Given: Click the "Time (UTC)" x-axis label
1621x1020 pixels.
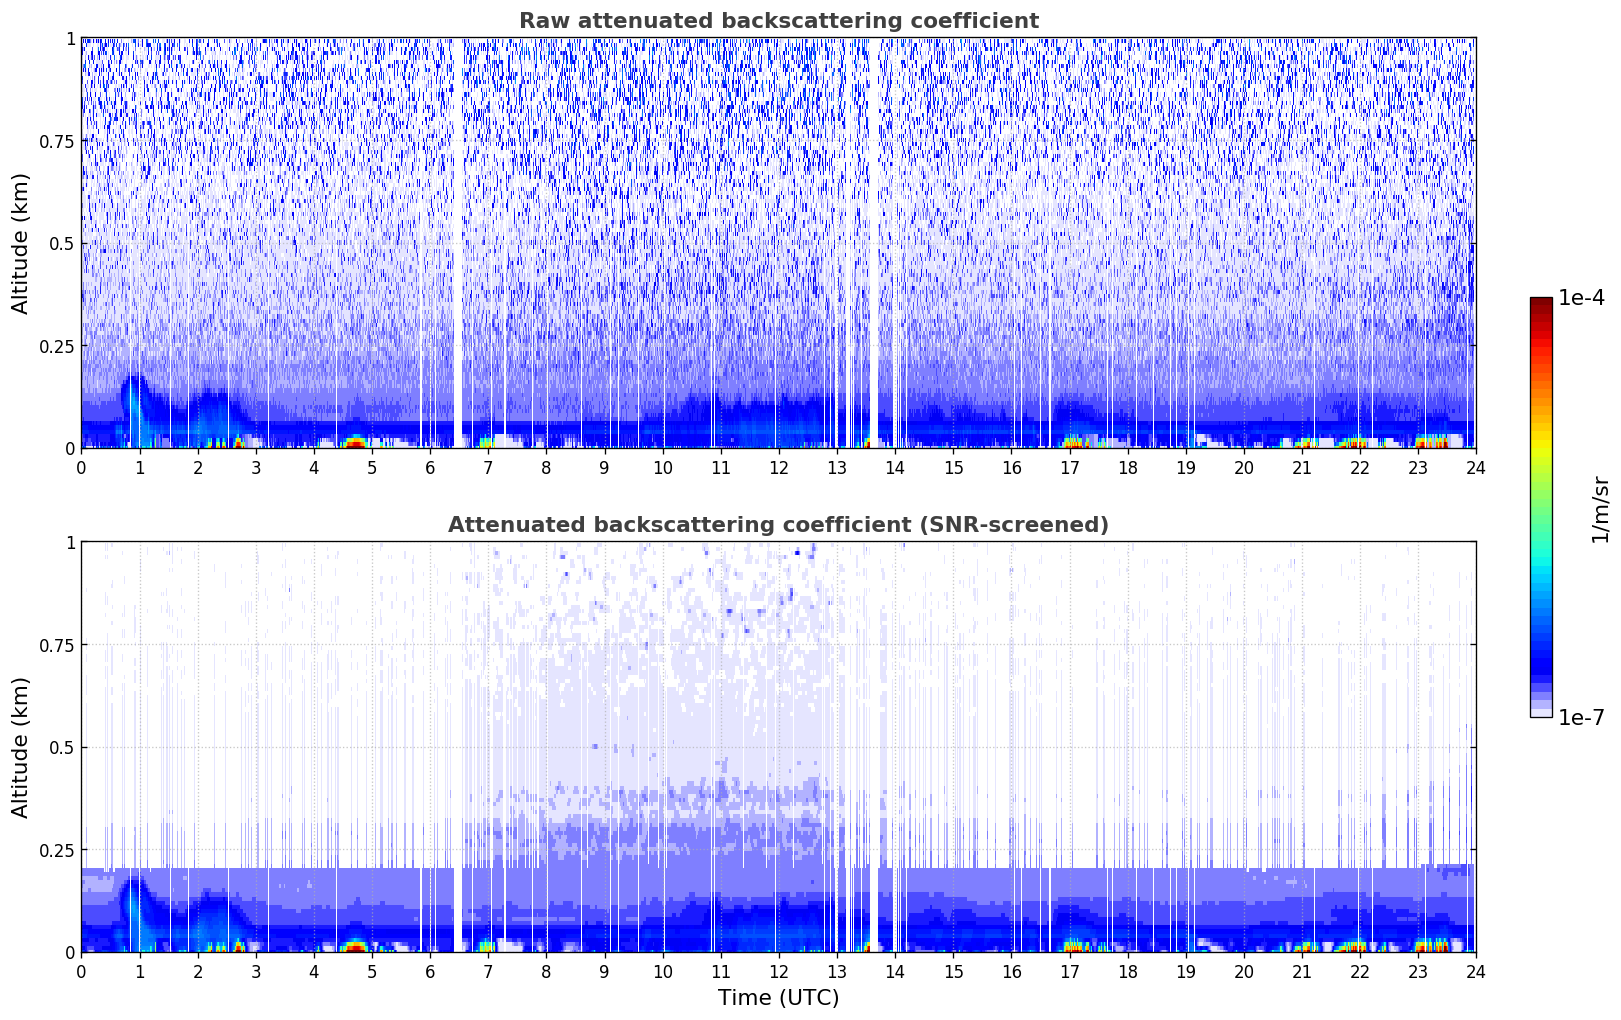Looking at the screenshot, I should click(778, 997).
